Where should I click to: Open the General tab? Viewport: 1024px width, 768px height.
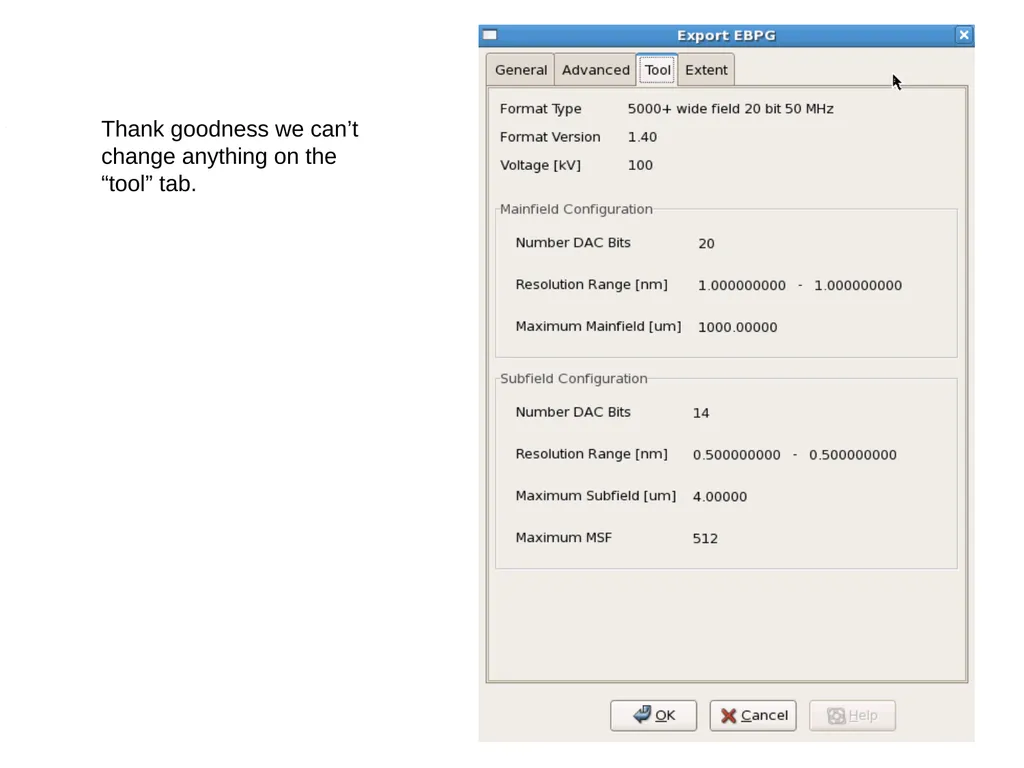pyautogui.click(x=520, y=70)
